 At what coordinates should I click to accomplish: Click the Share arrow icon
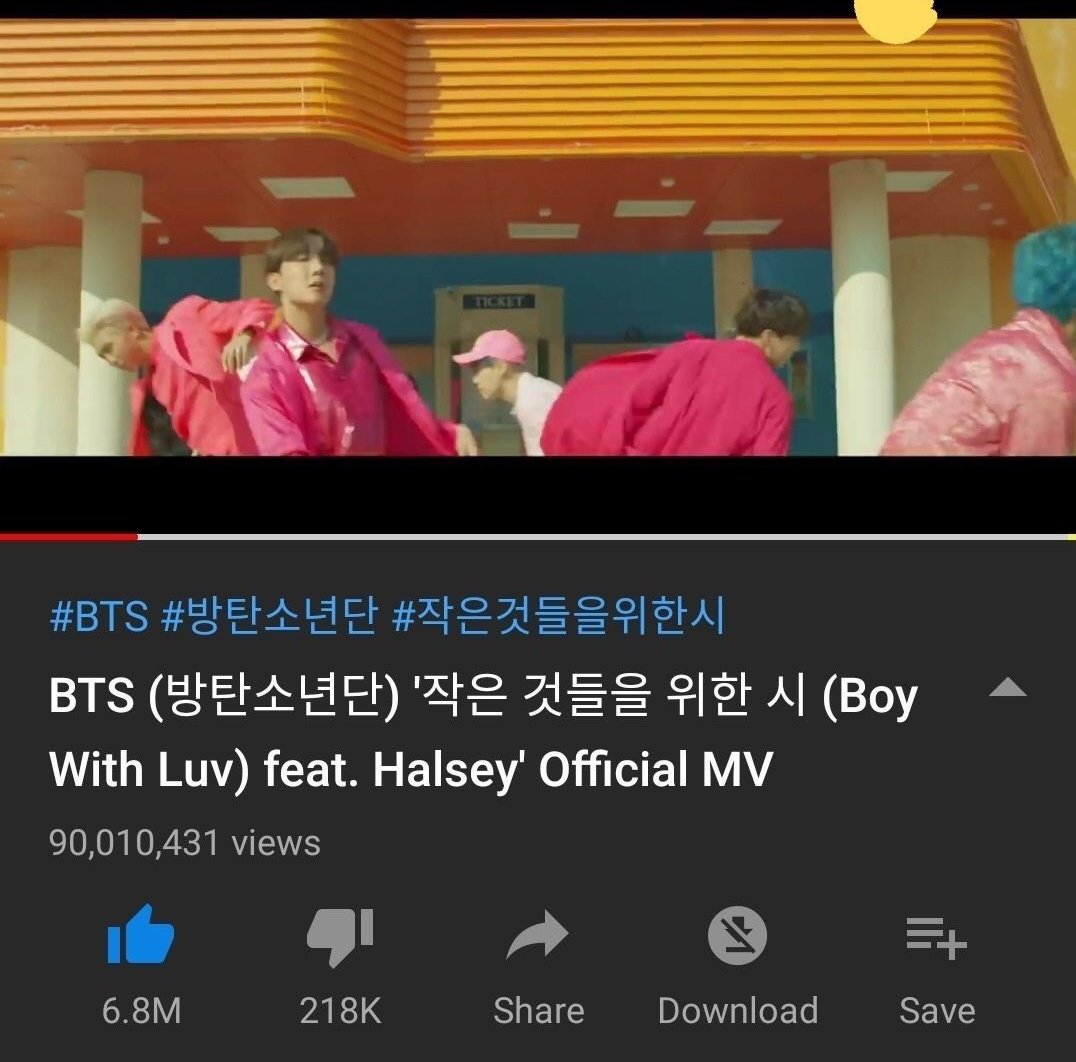pyautogui.click(x=537, y=934)
